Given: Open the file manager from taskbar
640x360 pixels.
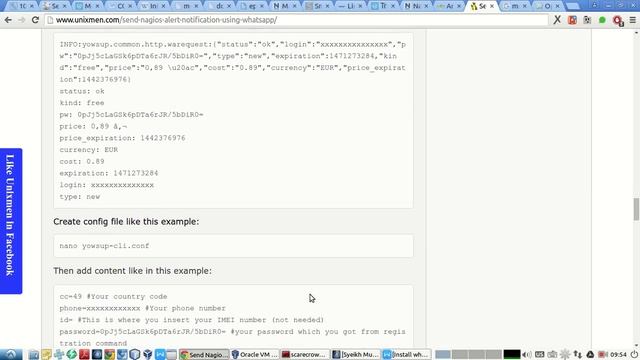Looking at the screenshot, I should point(33,354).
